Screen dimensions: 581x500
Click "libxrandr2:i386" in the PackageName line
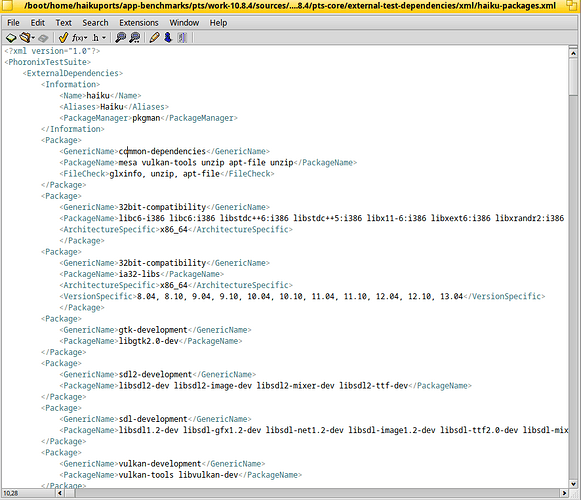point(529,218)
